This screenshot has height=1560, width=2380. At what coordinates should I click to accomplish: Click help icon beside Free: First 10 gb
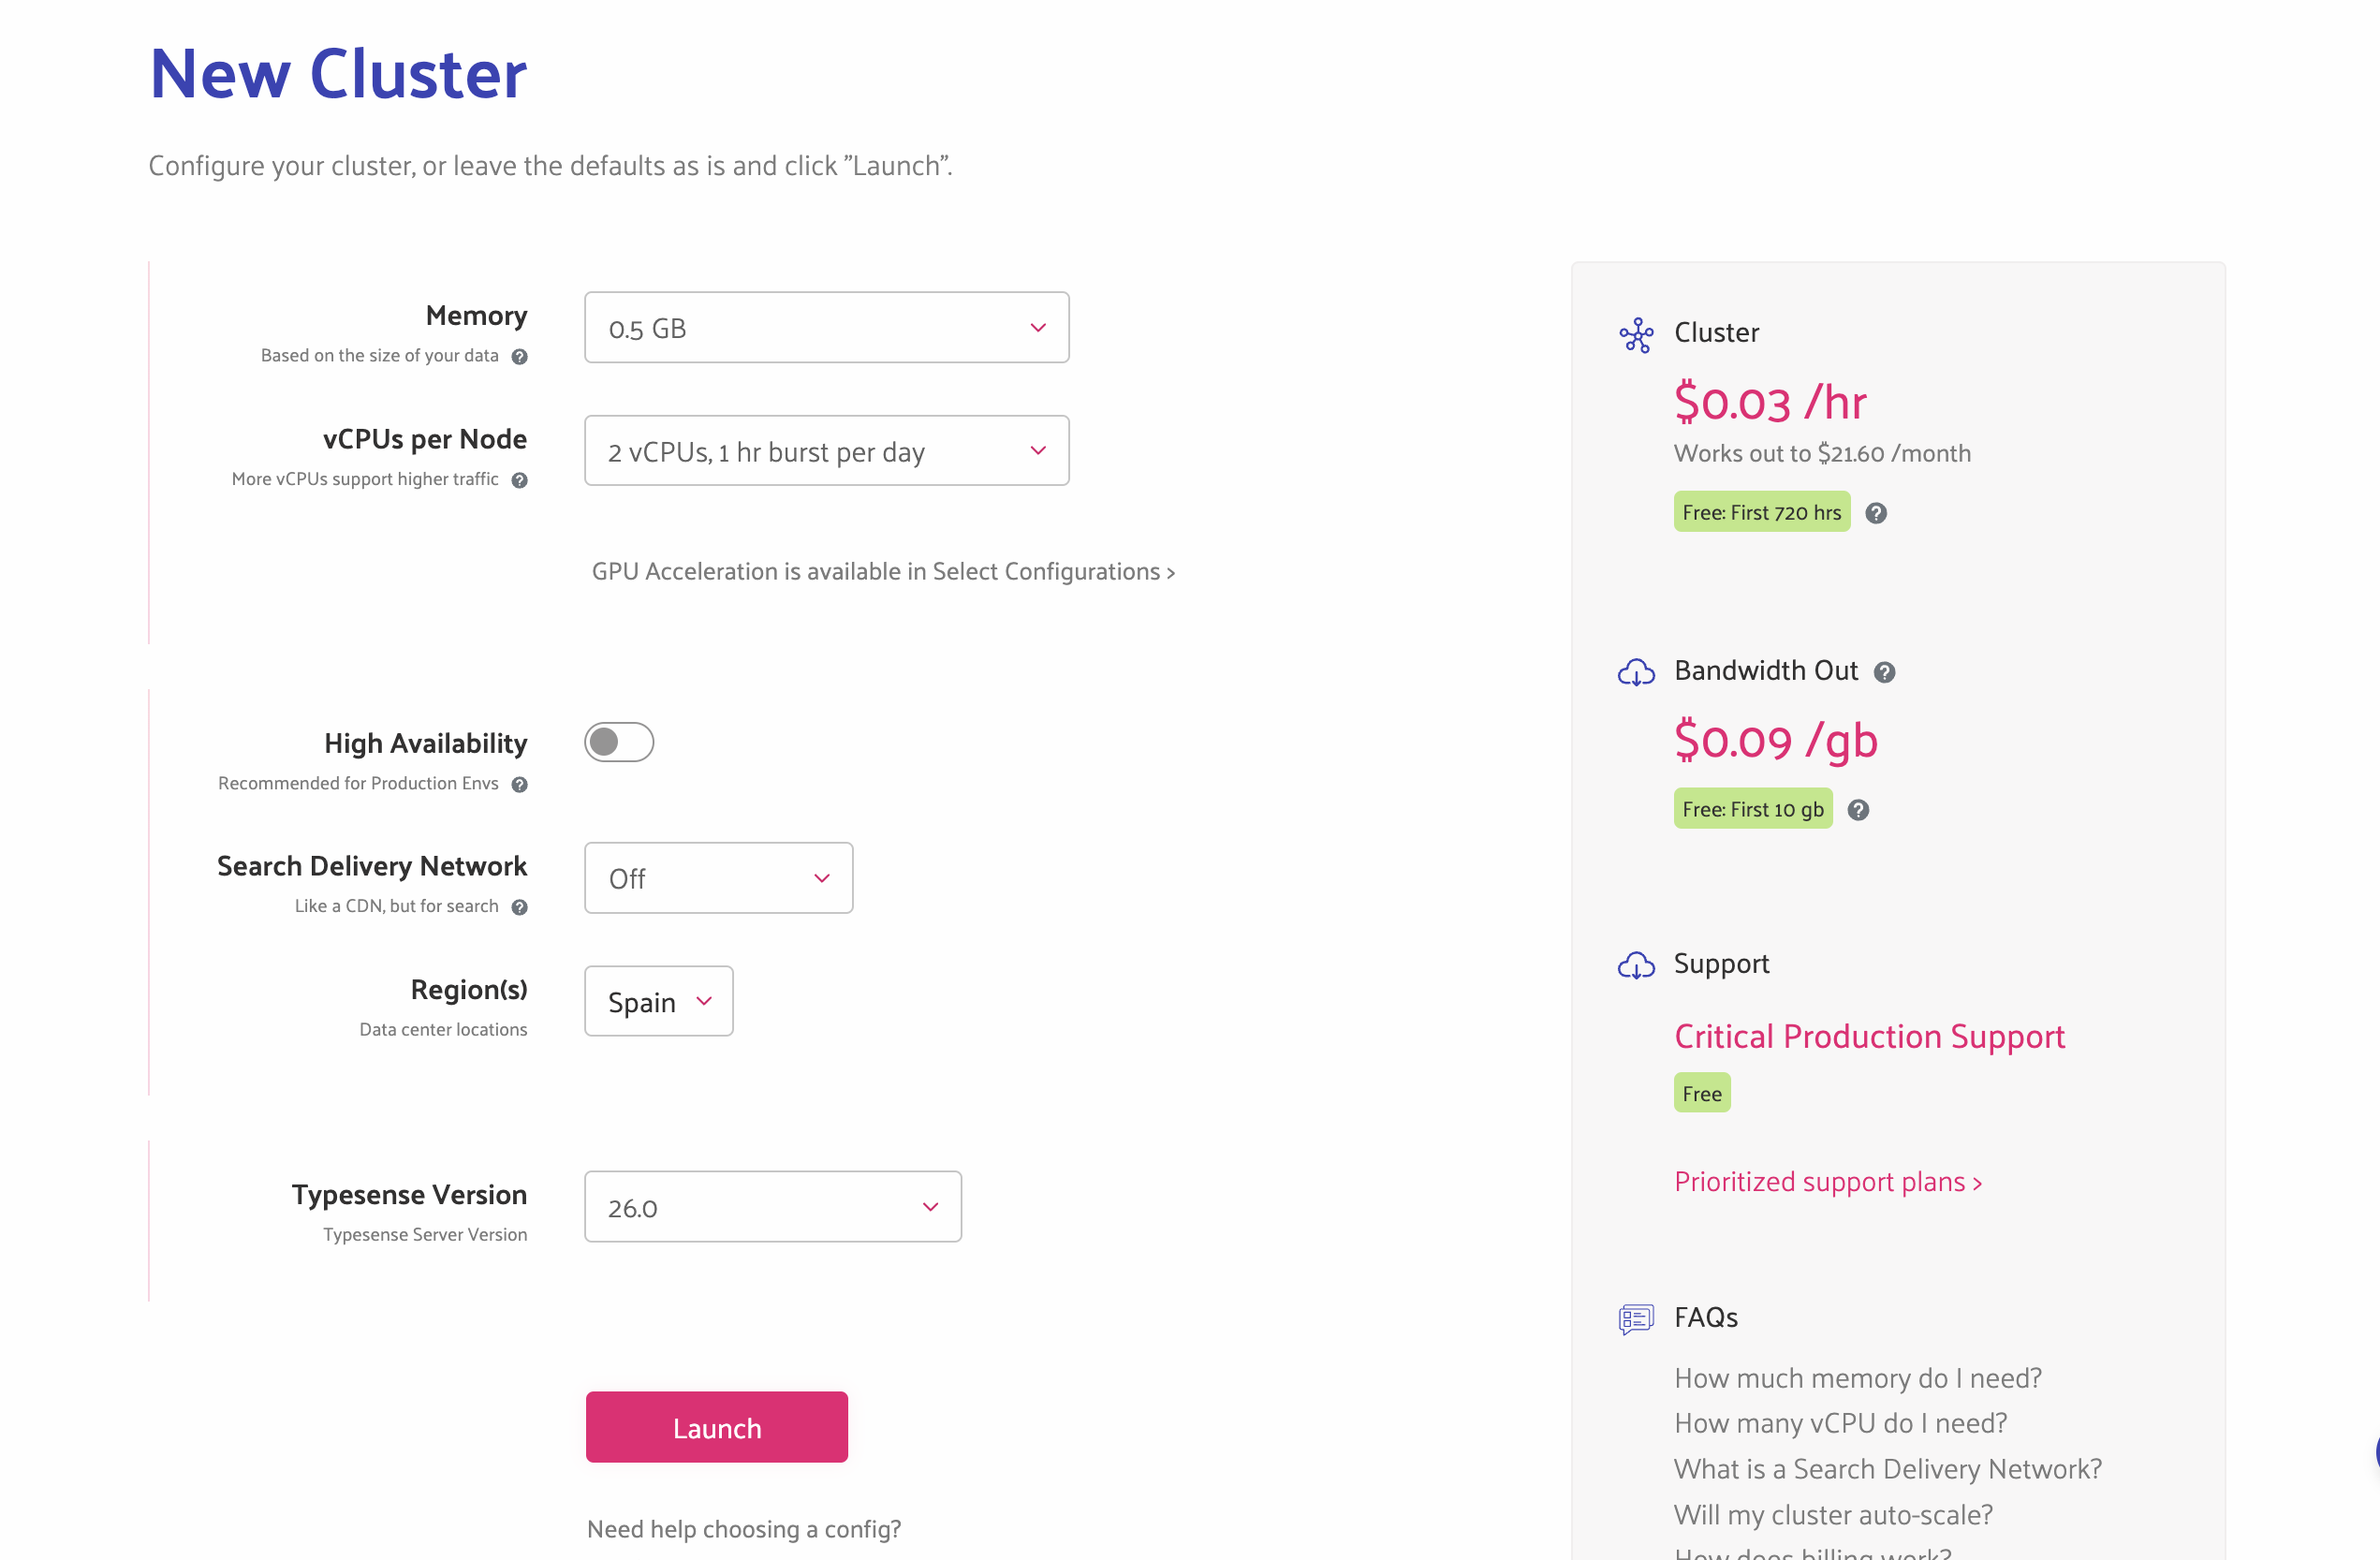(x=1858, y=810)
